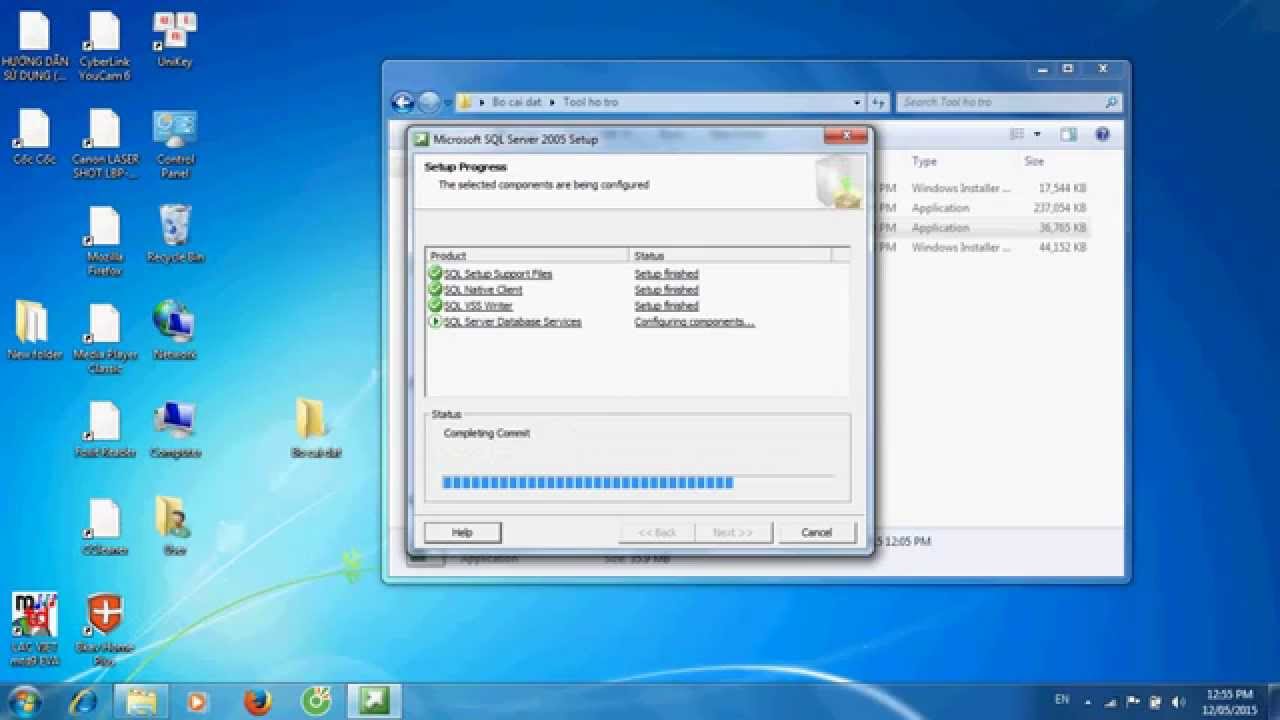Image resolution: width=1280 pixels, height=720 pixels.
Task: Click the Configuring components status link
Action: pyautogui.click(x=695, y=322)
